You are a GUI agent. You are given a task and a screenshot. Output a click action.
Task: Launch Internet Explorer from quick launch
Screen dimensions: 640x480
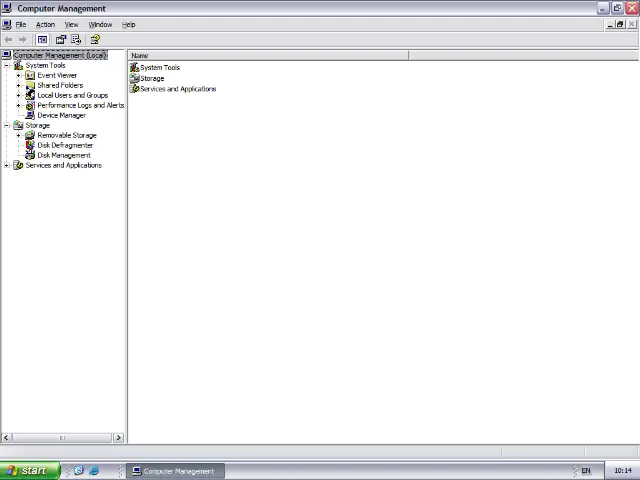(93, 471)
